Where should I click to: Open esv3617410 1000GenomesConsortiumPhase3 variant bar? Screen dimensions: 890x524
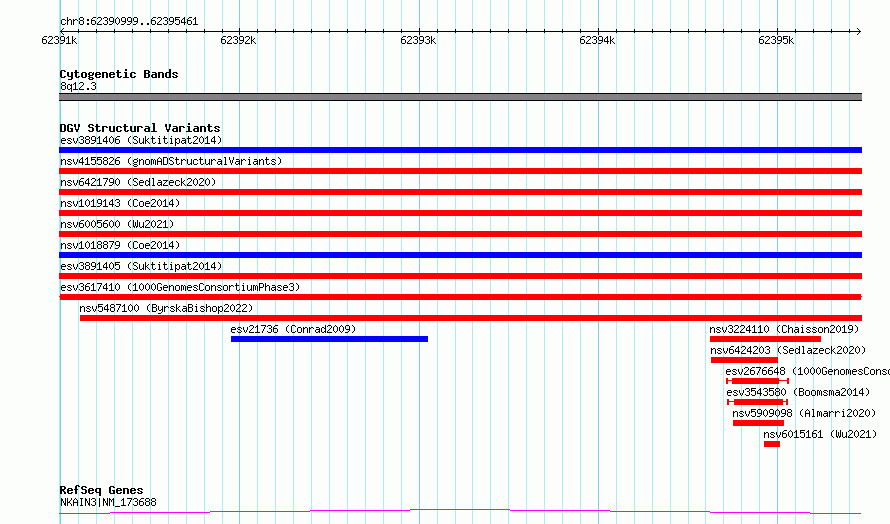(x=460, y=297)
